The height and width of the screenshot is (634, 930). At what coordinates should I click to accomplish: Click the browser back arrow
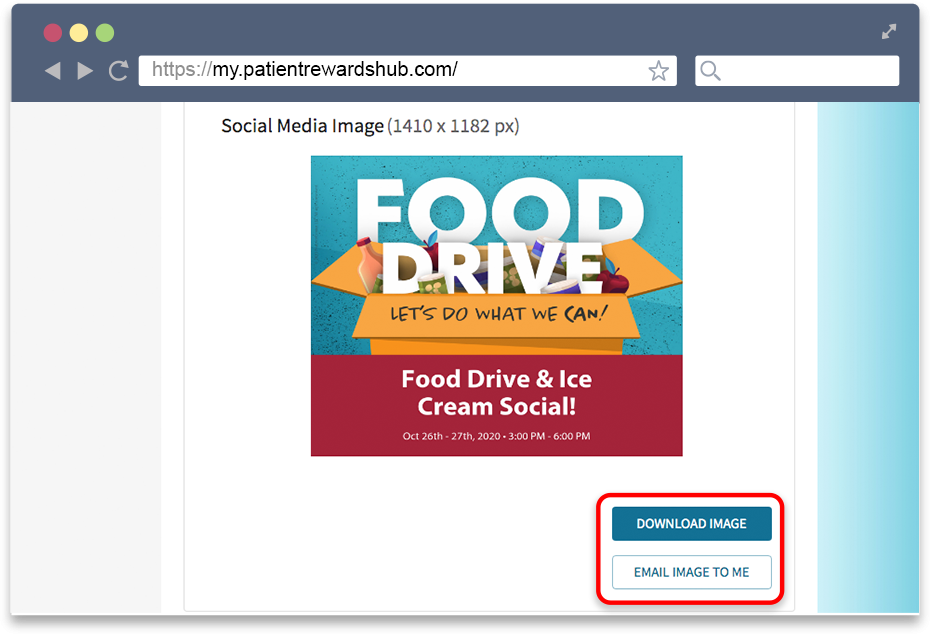pyautogui.click(x=53, y=71)
